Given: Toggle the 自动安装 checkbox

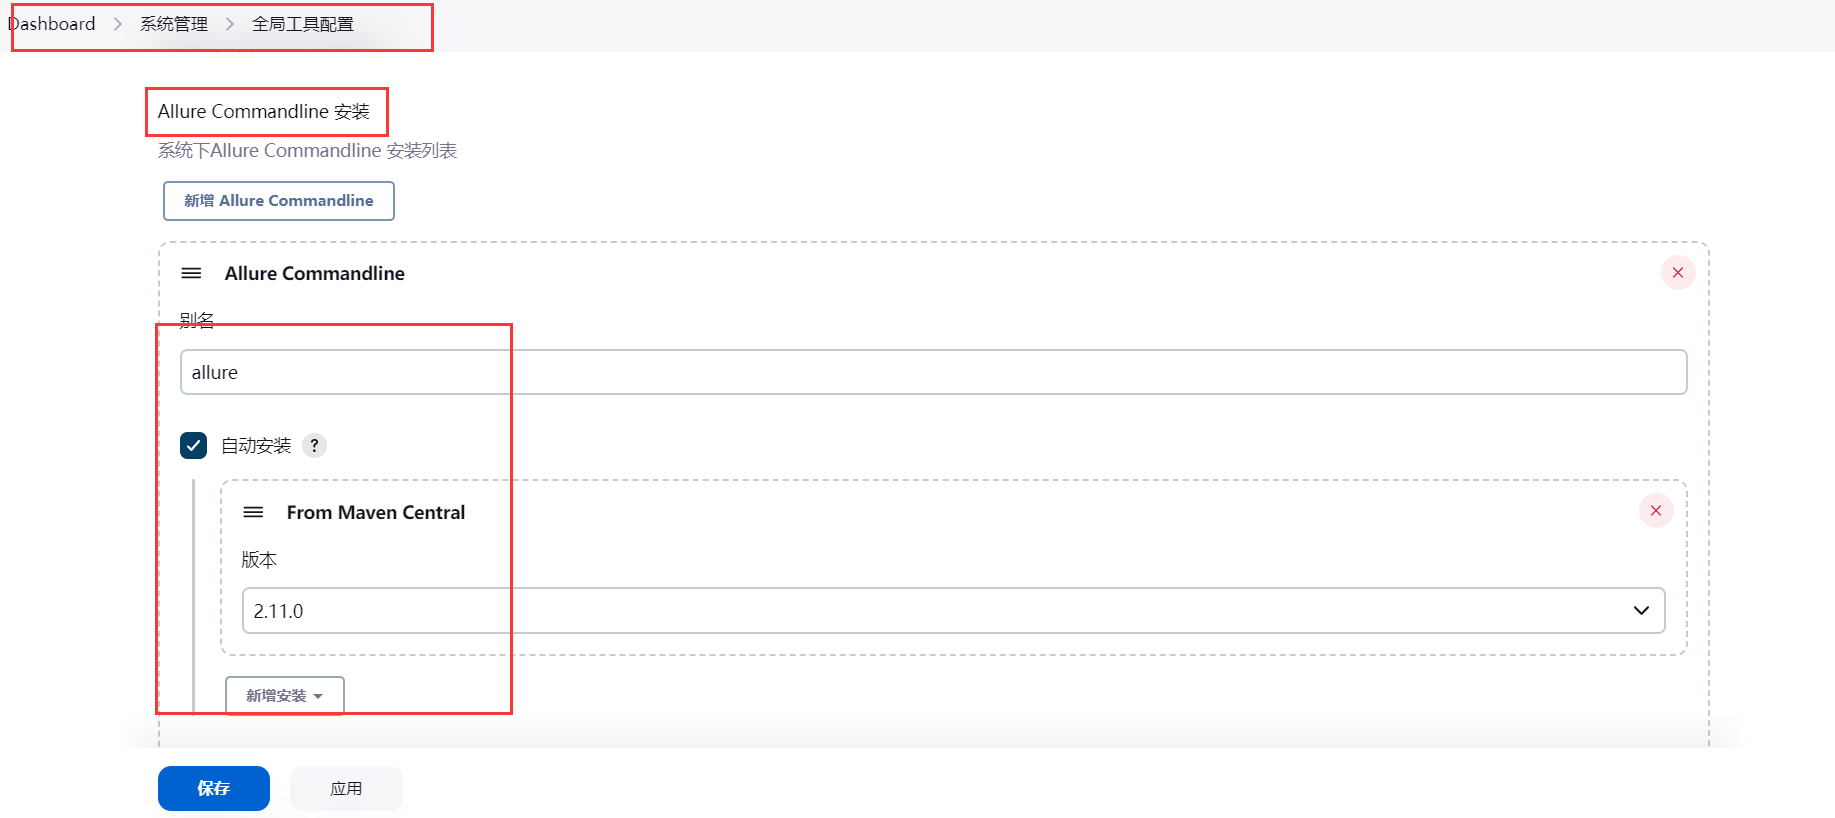Looking at the screenshot, I should (194, 446).
